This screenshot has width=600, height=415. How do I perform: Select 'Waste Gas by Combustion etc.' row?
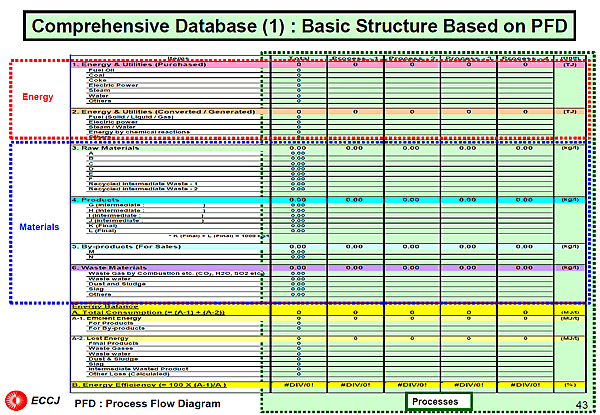pos(176,273)
